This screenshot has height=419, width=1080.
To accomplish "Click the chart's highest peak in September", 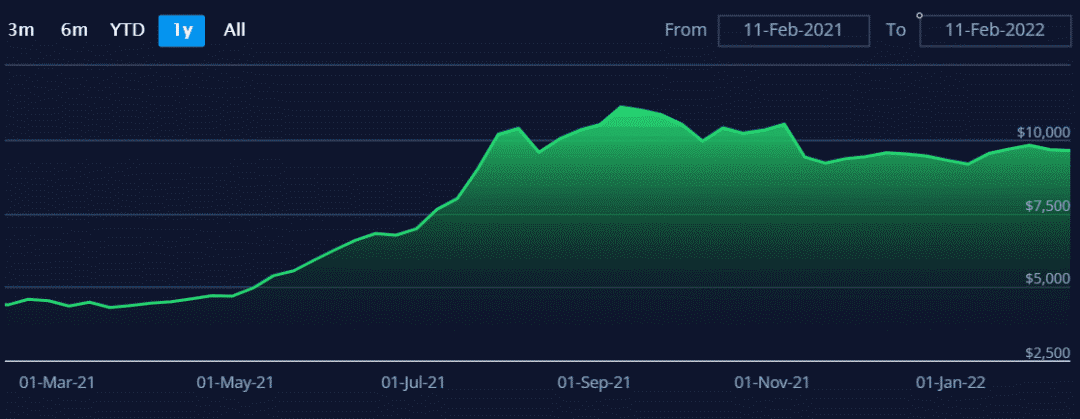I will (622, 106).
